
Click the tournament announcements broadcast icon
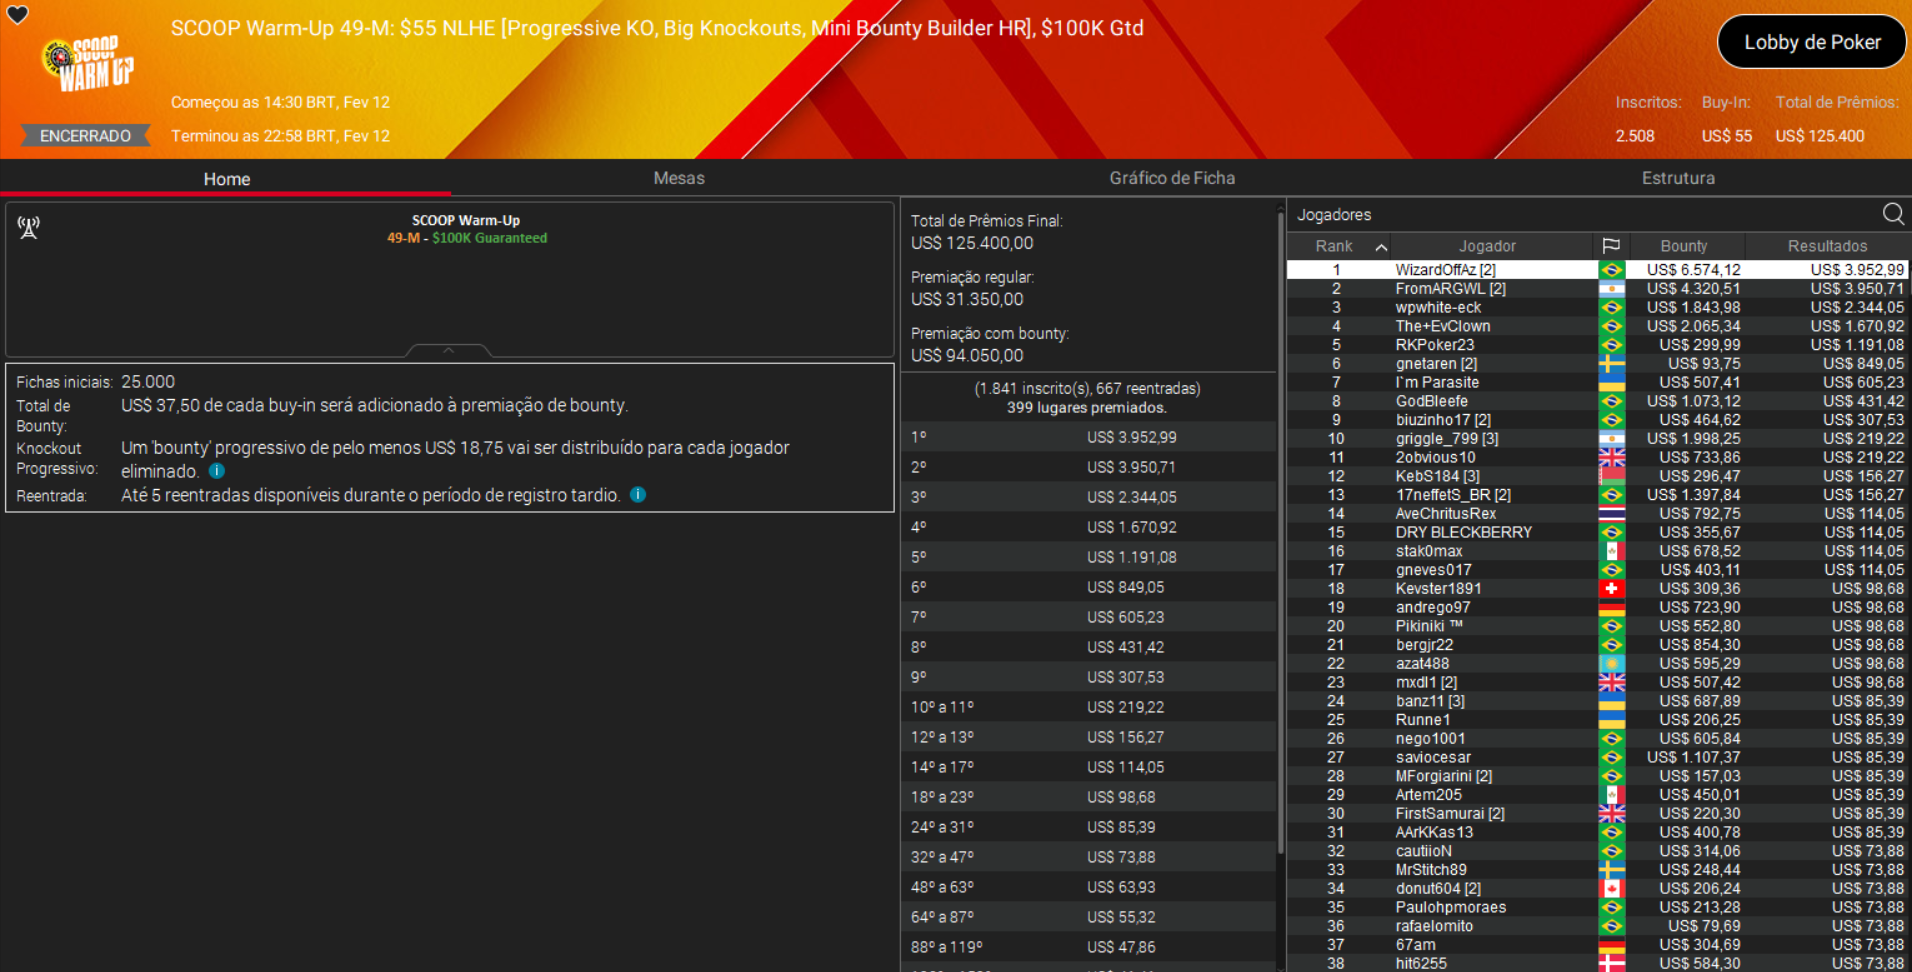[x=29, y=228]
